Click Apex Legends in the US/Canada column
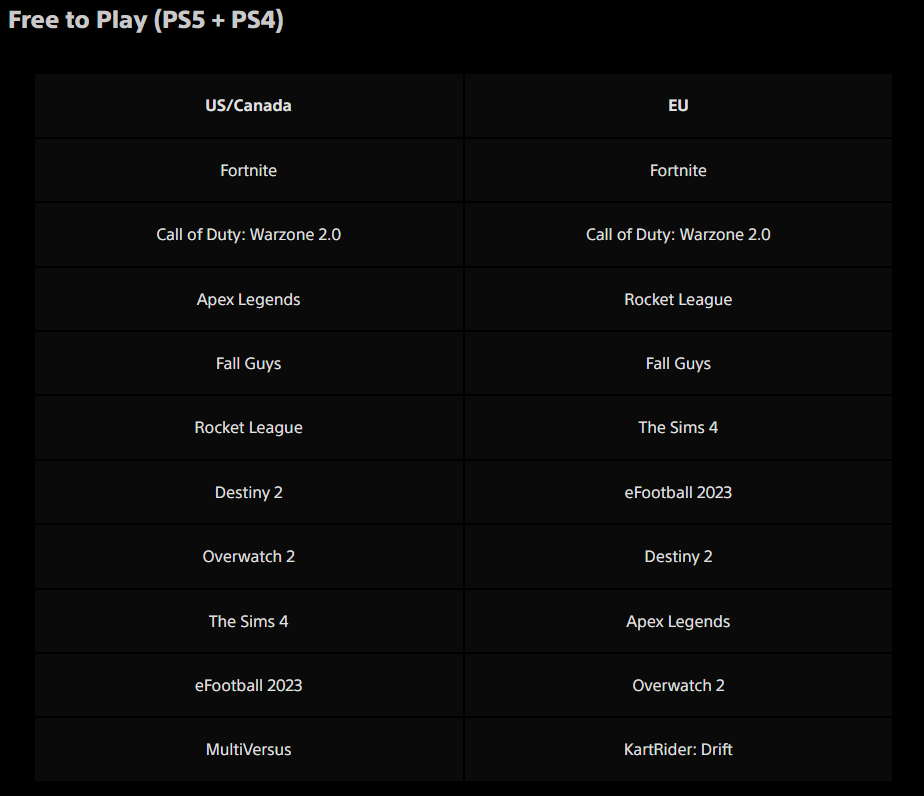The height and width of the screenshot is (796, 924). pos(248,299)
